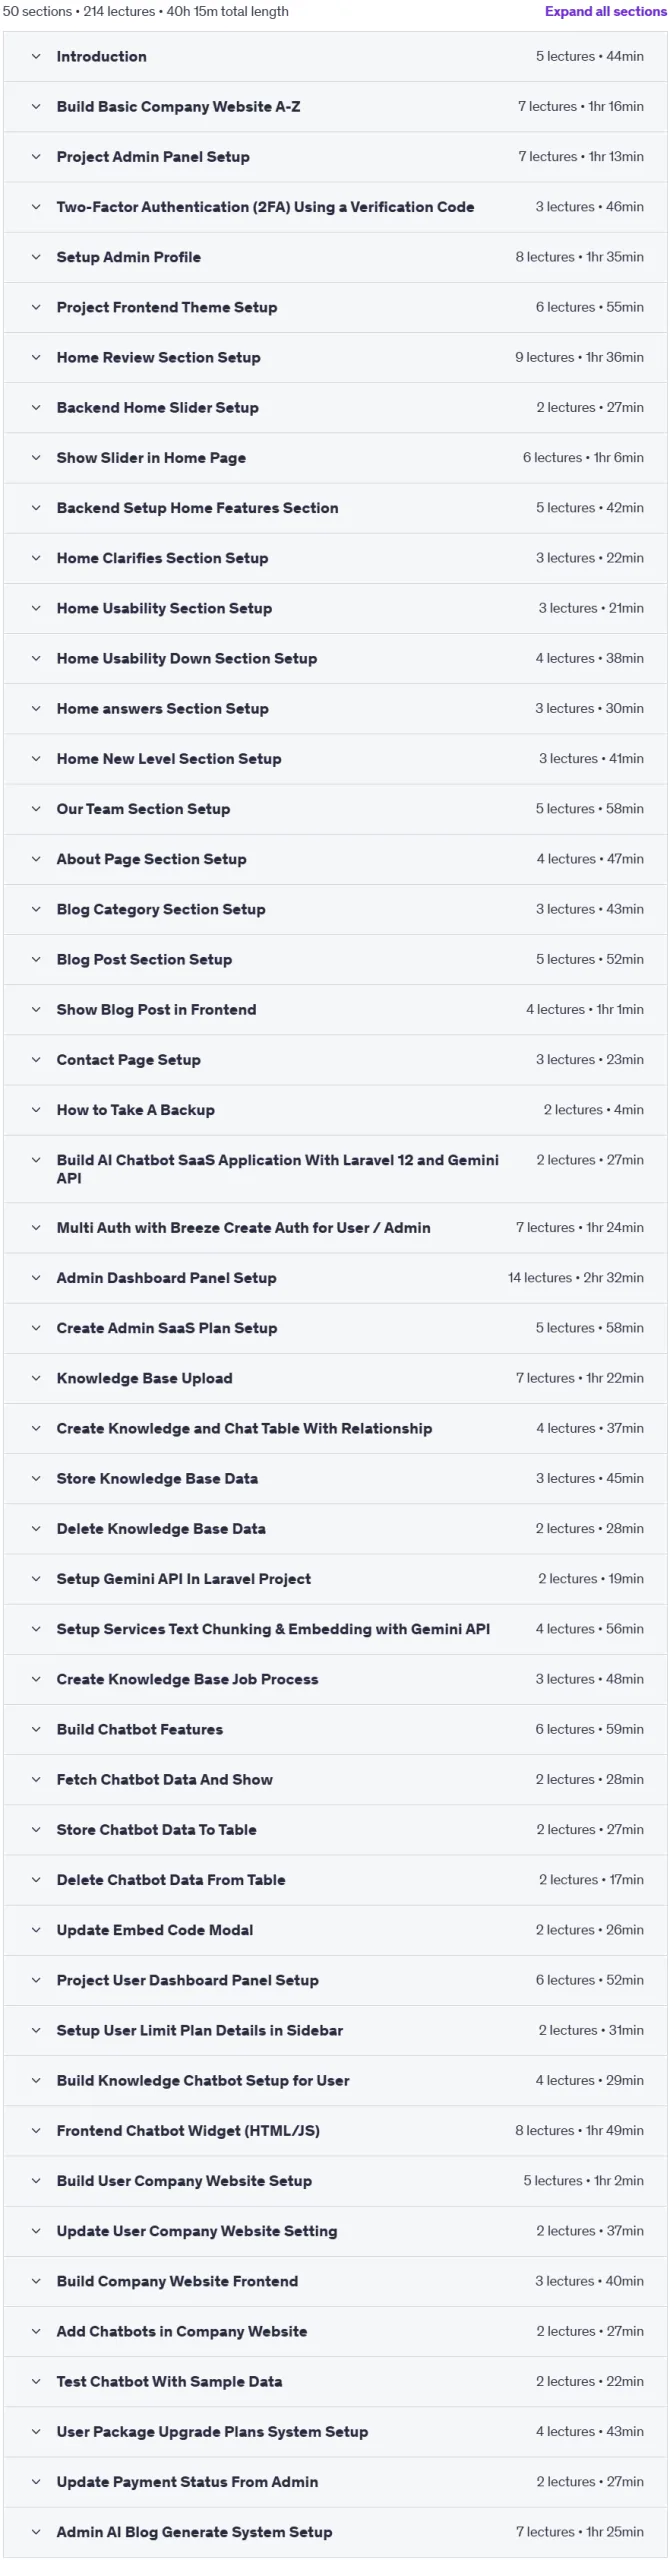The image size is (670, 2560).
Task: Expand the Introduction section chevron
Action: 36,57
